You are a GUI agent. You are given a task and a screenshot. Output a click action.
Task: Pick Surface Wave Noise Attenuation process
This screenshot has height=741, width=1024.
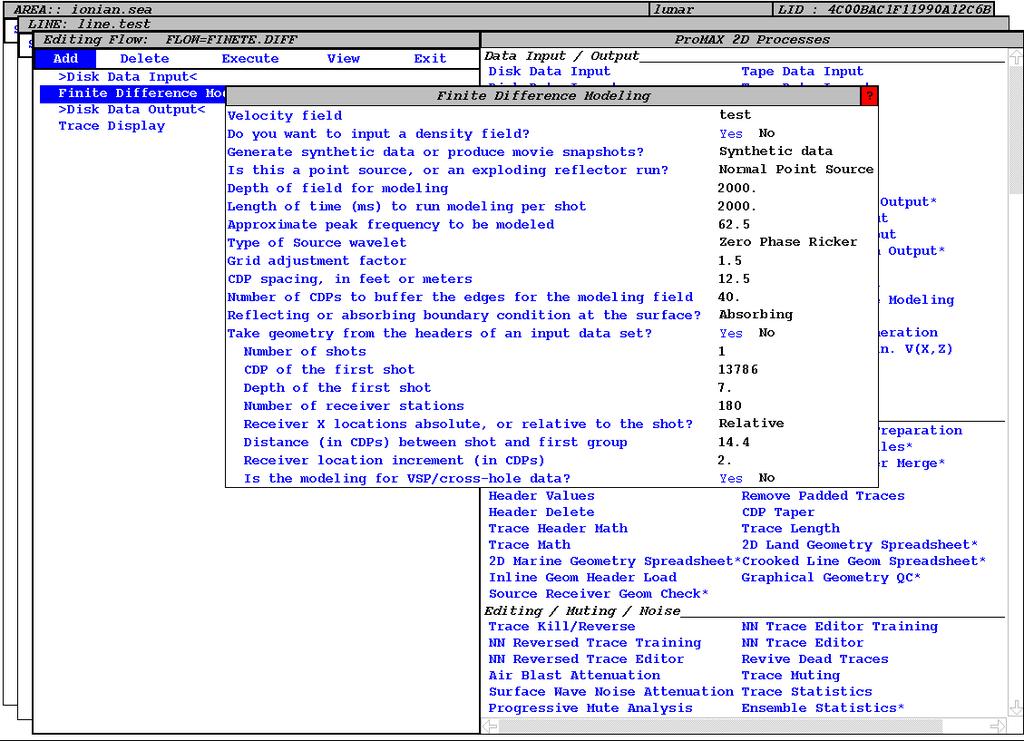point(611,691)
